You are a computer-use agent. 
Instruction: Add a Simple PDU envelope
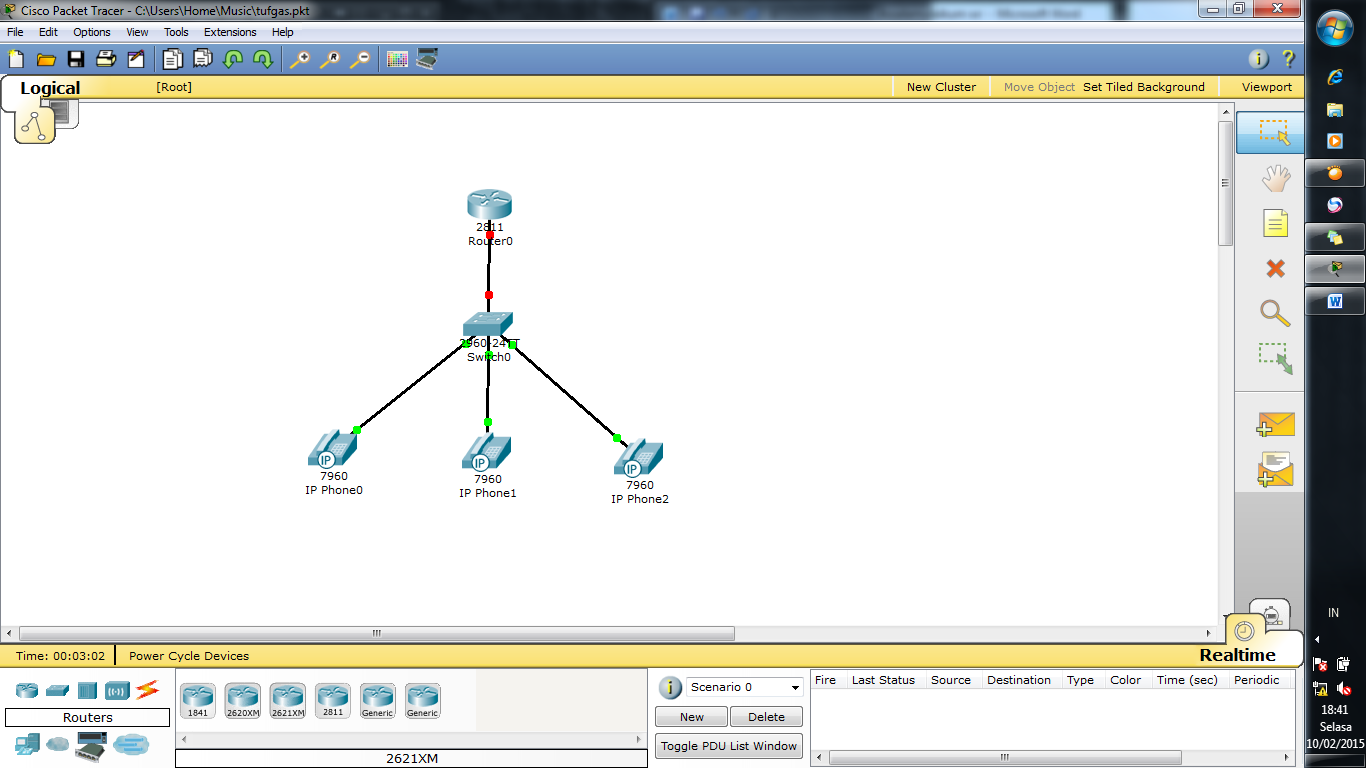[1275, 424]
